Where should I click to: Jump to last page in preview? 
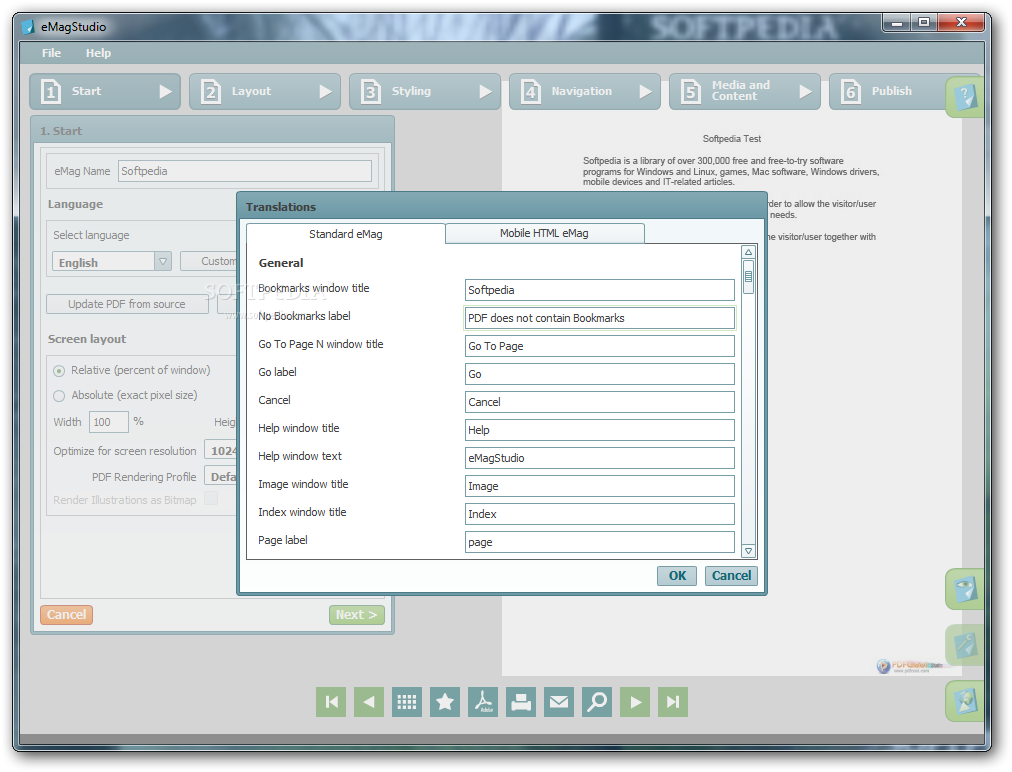point(673,702)
